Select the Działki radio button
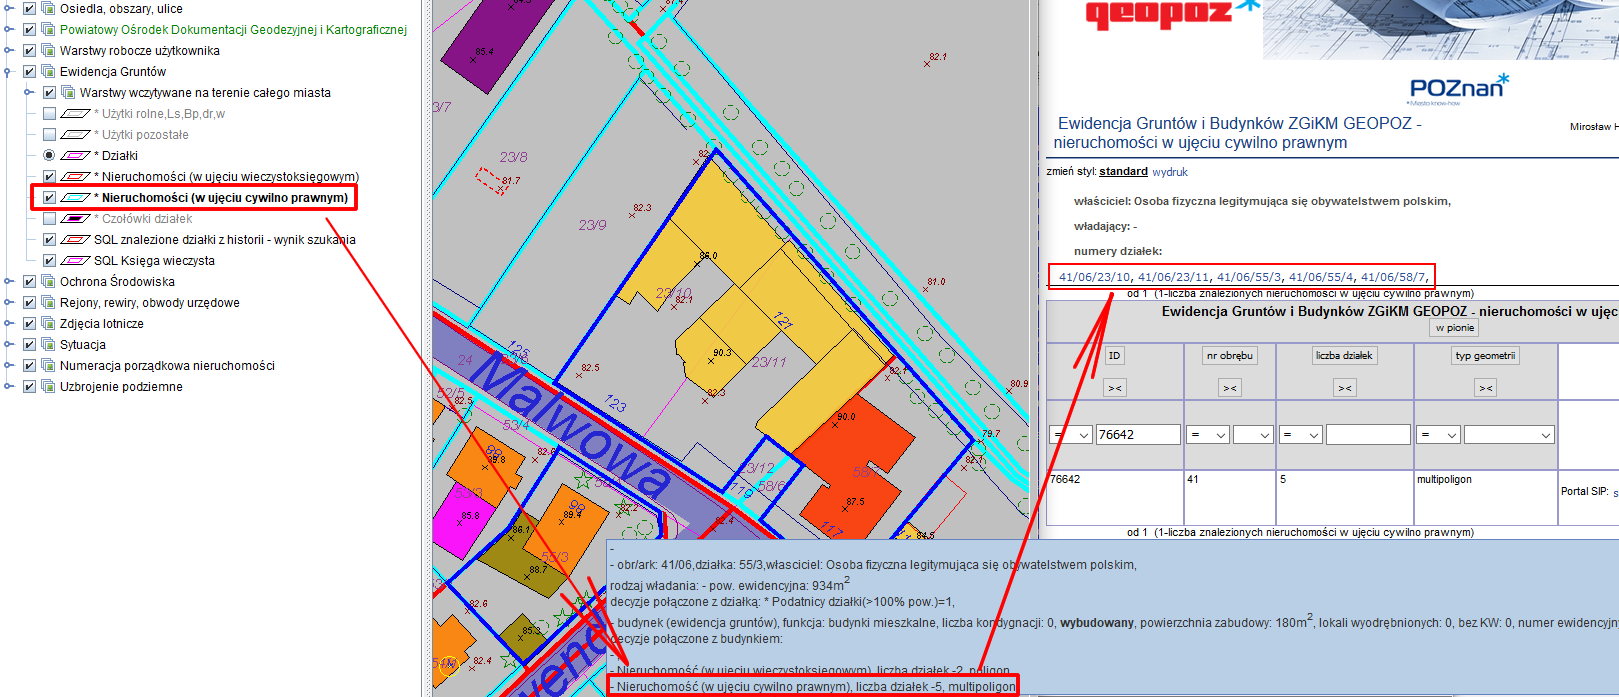The width and height of the screenshot is (1619, 697). point(49,156)
